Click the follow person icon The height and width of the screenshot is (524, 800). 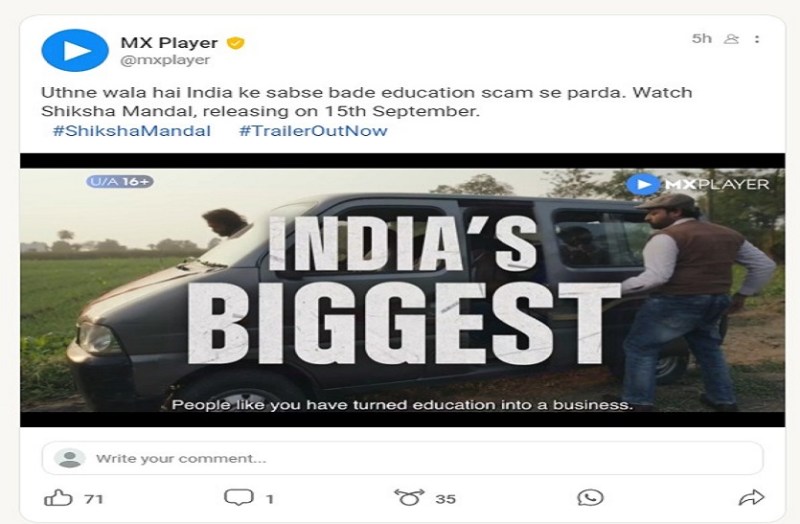click(732, 39)
